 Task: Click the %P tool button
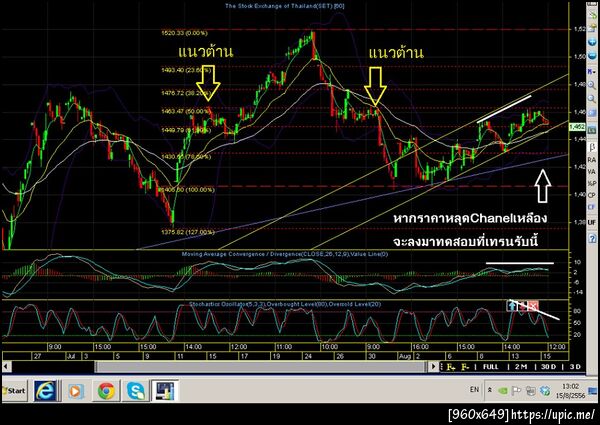[592, 184]
